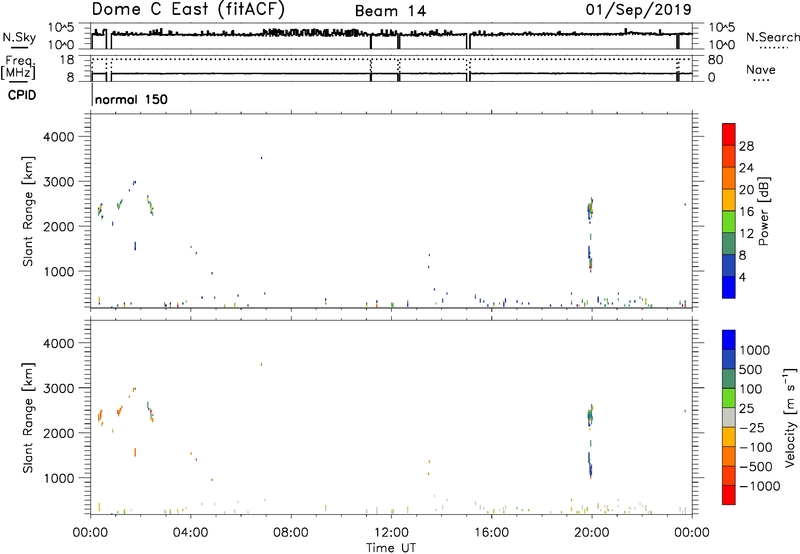Click the 'CPID' label
This screenshot has width=800, height=554.
tap(22, 95)
